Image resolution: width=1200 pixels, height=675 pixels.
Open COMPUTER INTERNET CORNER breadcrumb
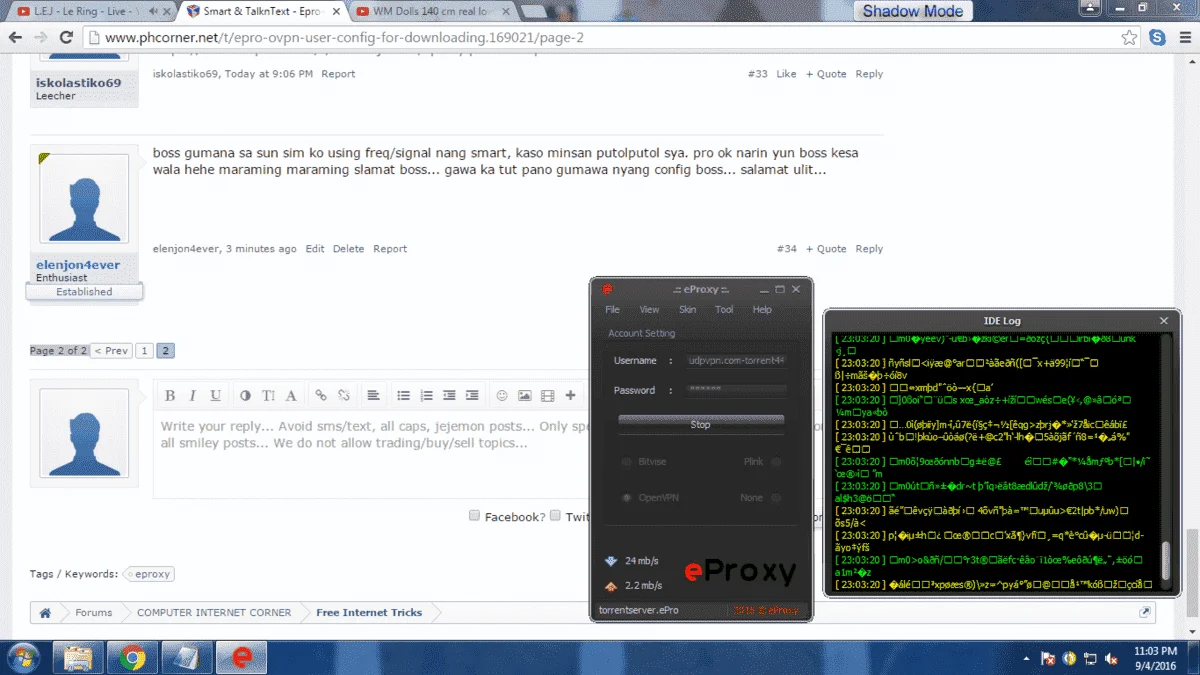214,612
